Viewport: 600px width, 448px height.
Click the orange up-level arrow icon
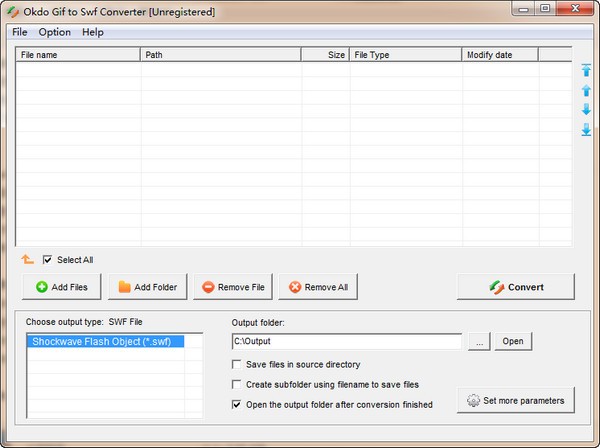(28, 259)
